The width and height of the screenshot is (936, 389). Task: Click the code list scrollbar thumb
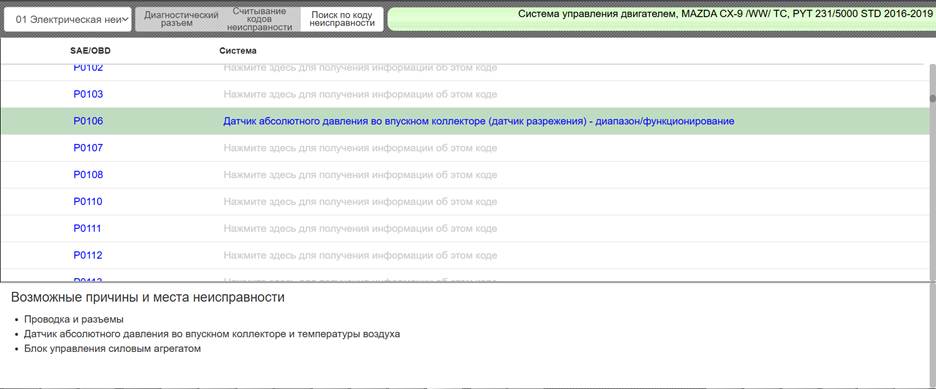point(932,99)
